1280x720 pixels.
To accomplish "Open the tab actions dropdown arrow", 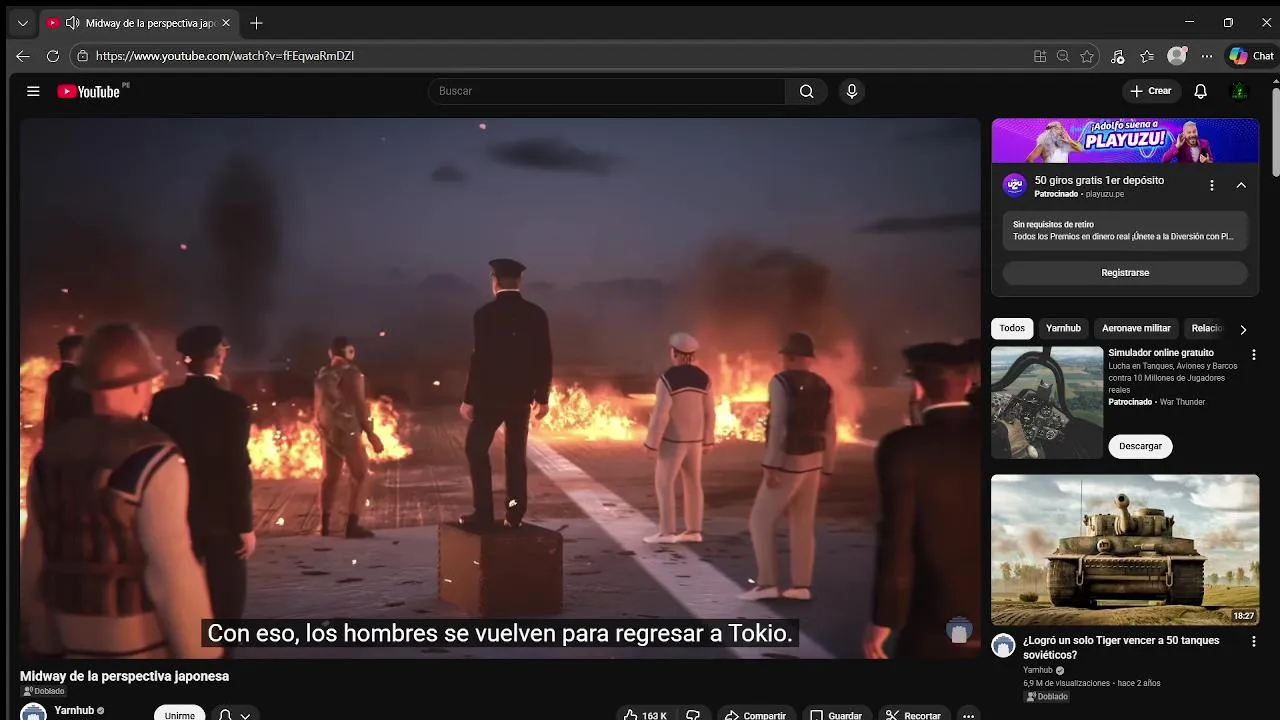I will click(x=22, y=23).
